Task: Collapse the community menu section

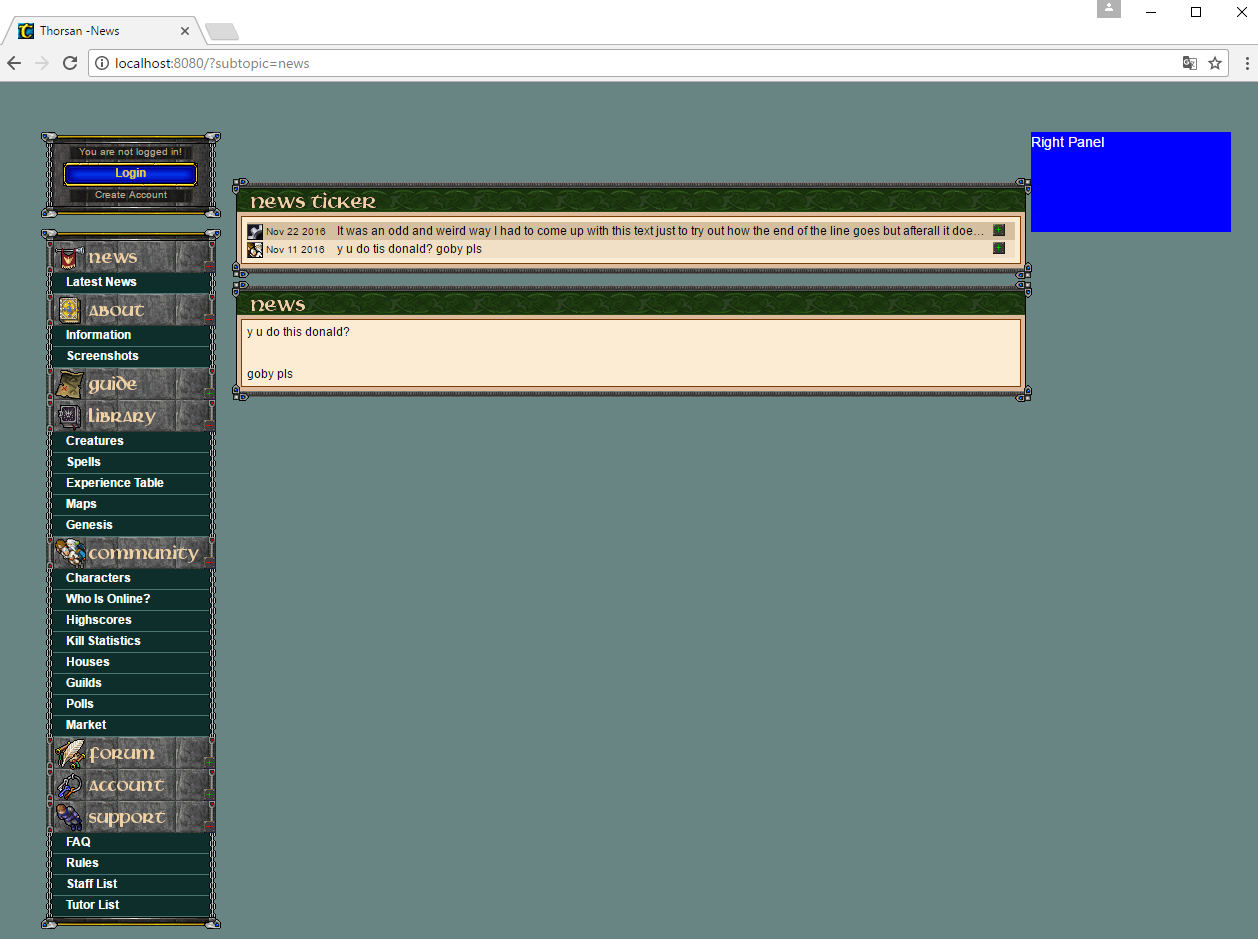Action: (209, 562)
